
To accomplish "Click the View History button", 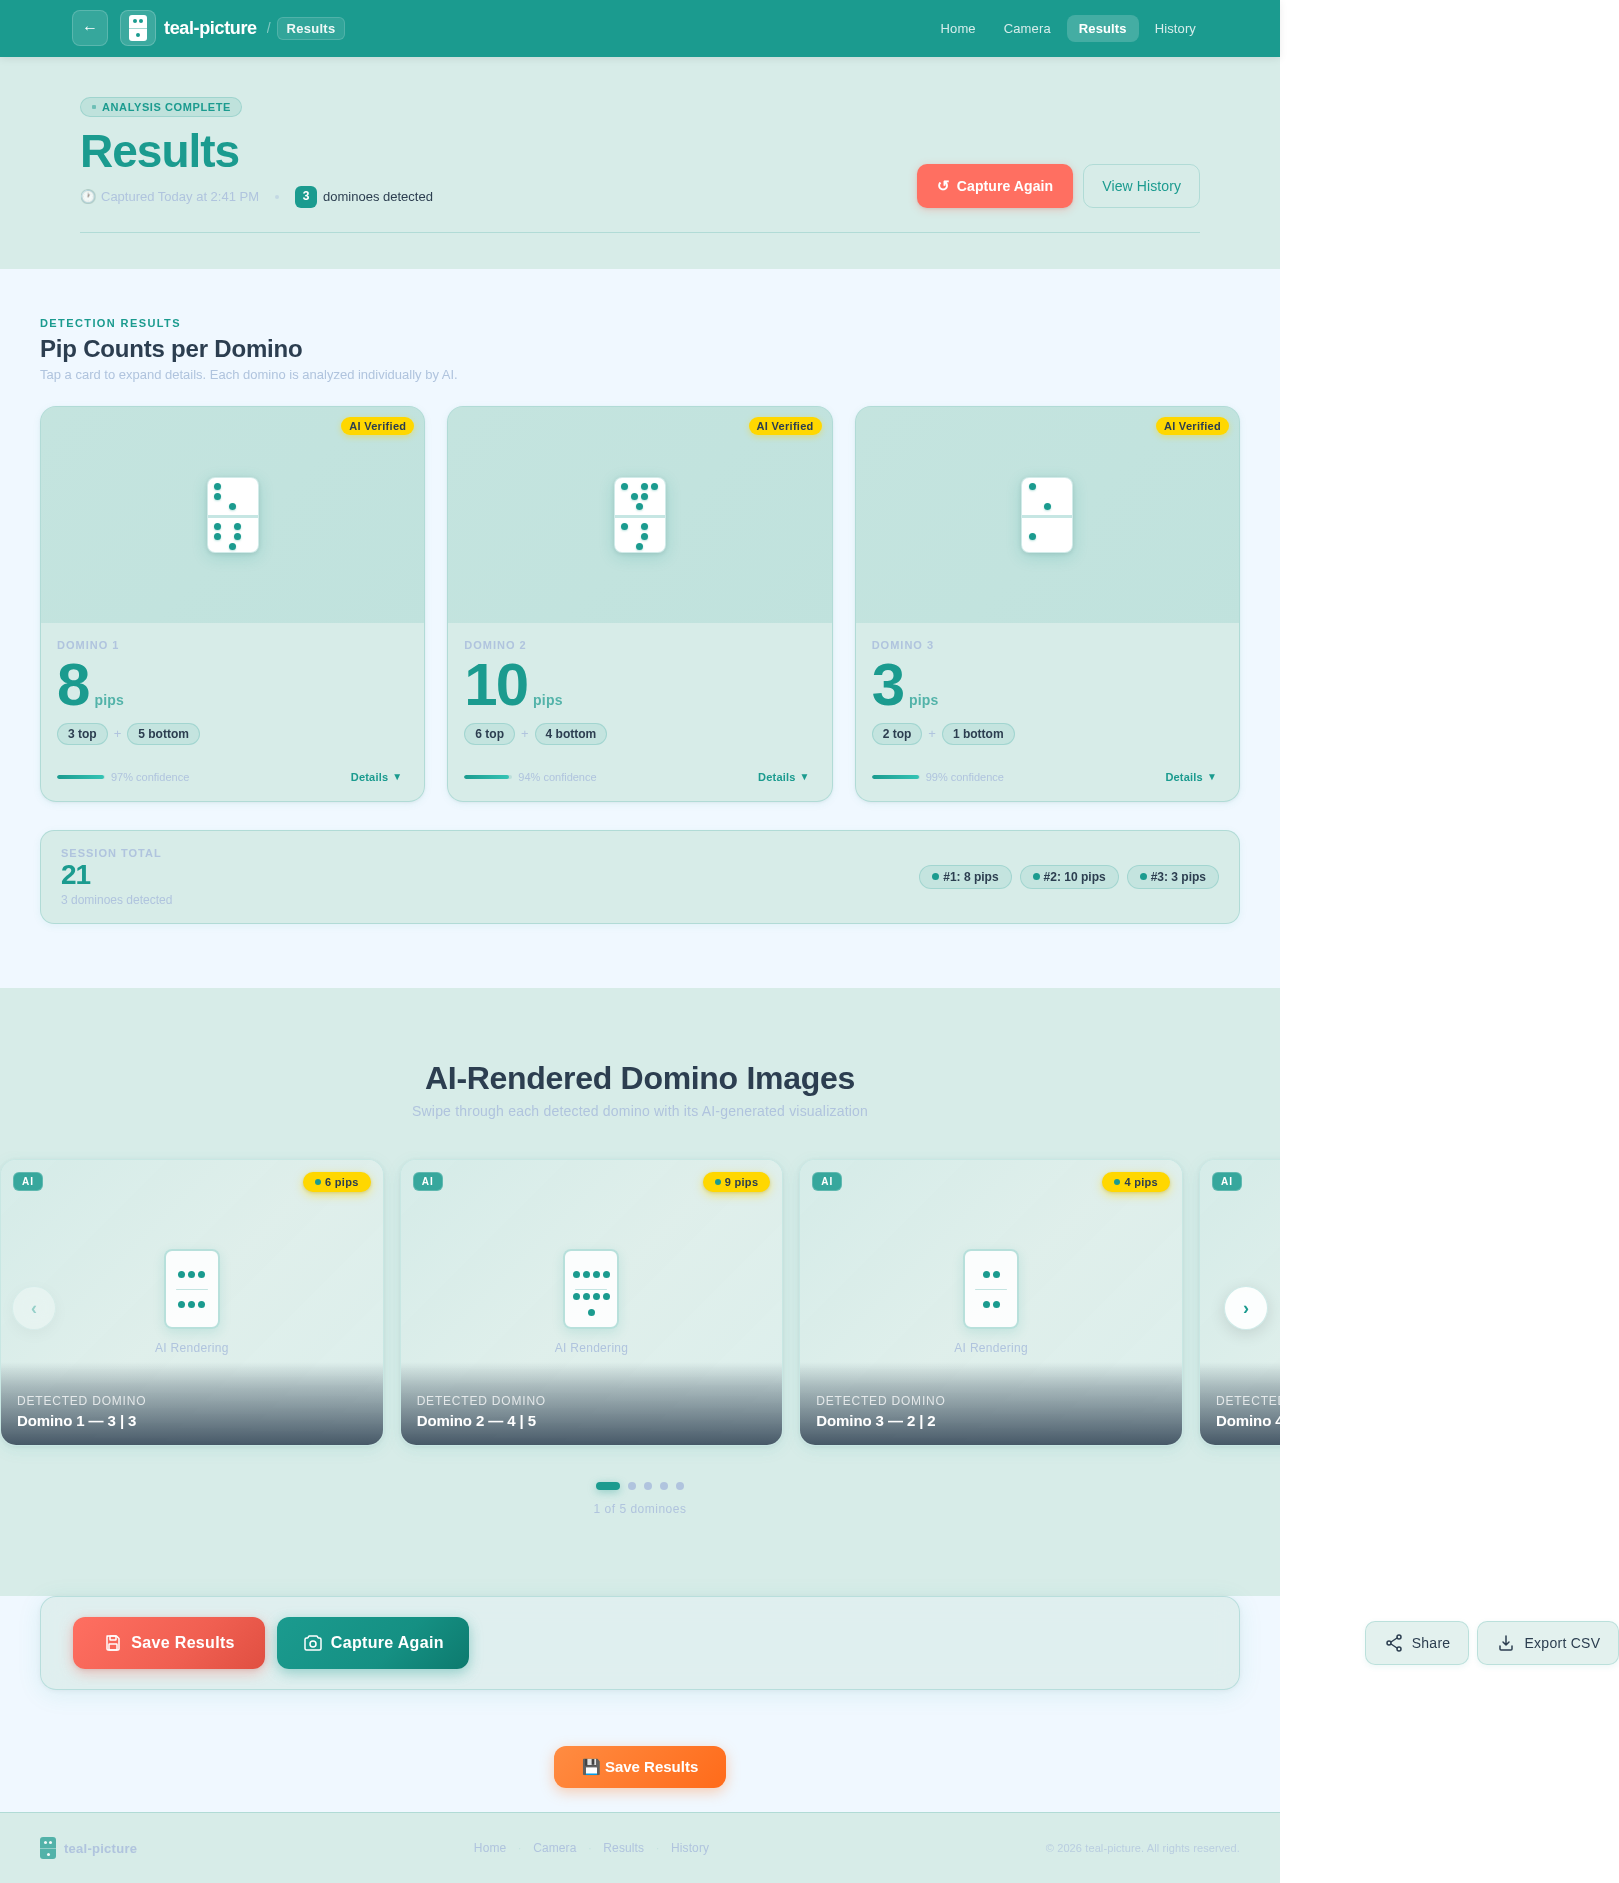I will [x=1141, y=186].
